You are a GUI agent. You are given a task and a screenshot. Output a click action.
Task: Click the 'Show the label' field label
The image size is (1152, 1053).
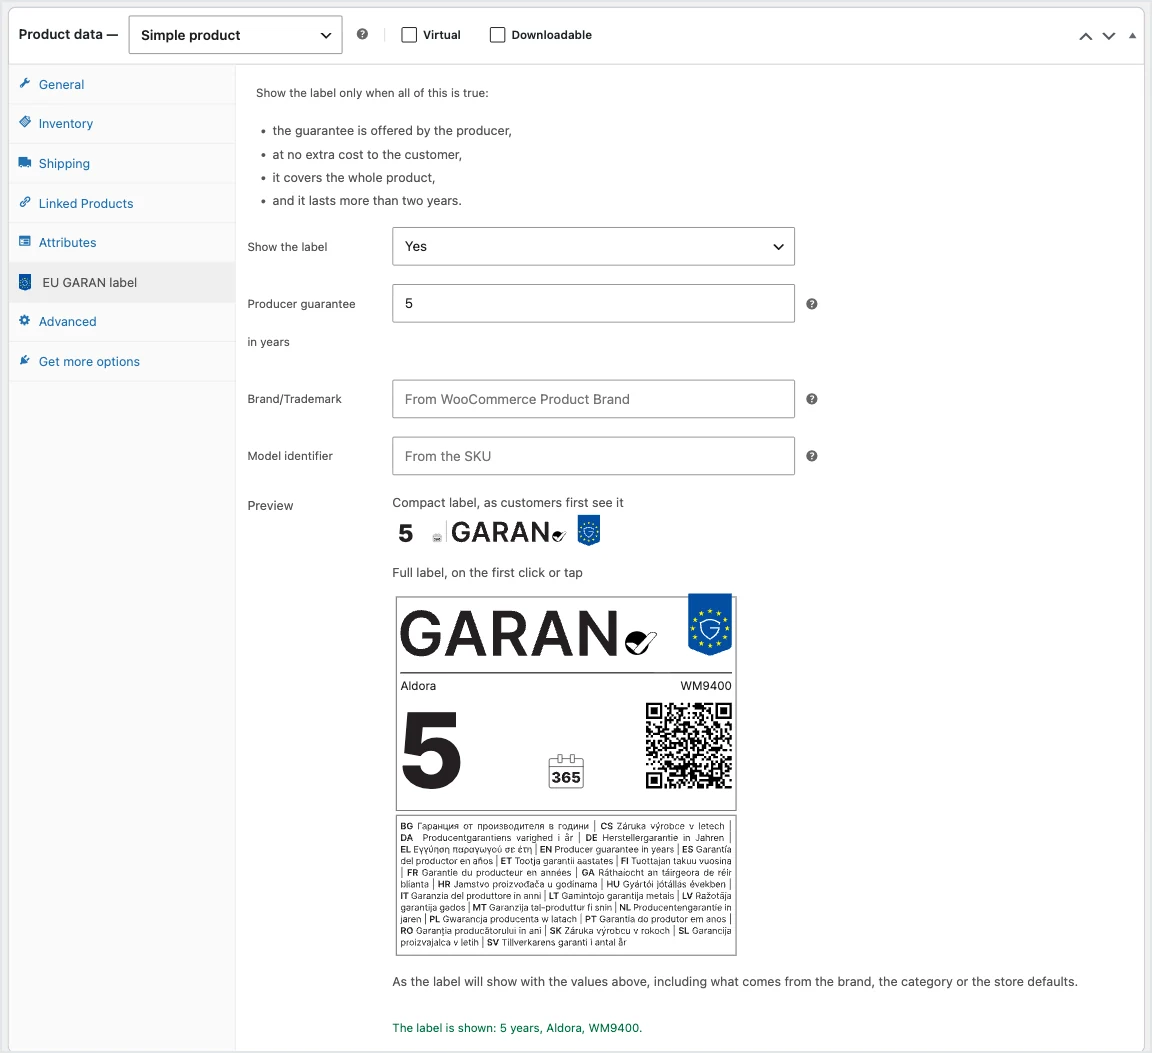coord(287,247)
